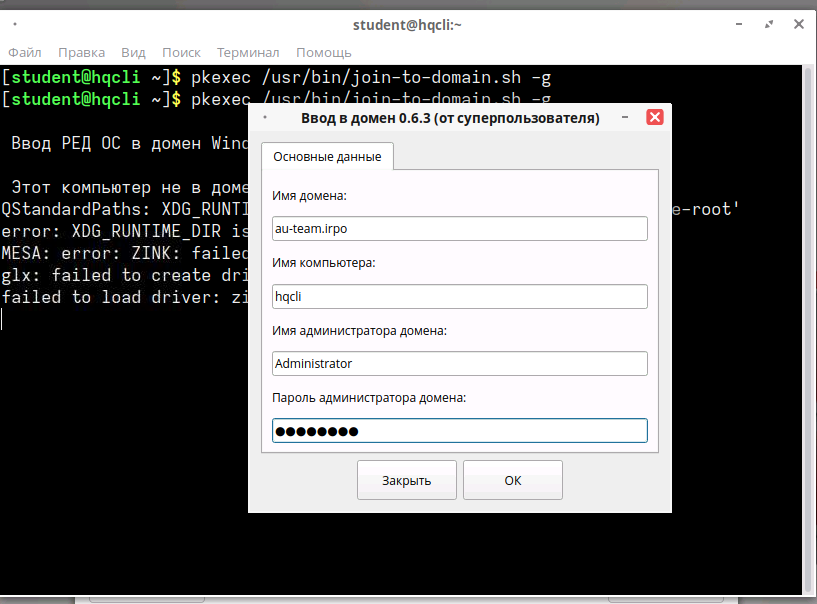The height and width of the screenshot is (604, 817).
Task: Click the Administrator username field
Action: [x=459, y=363]
